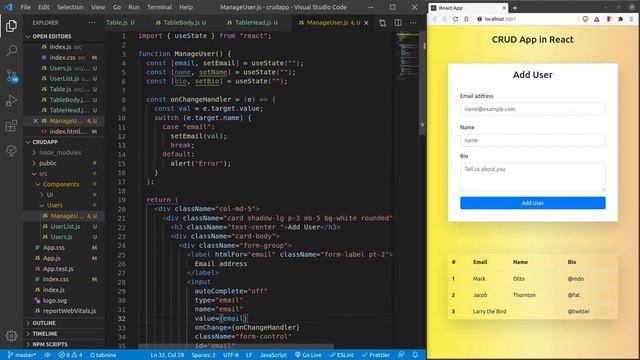
Task: Click Spaces: 2 indentation setting
Action: pyautogui.click(x=203, y=355)
